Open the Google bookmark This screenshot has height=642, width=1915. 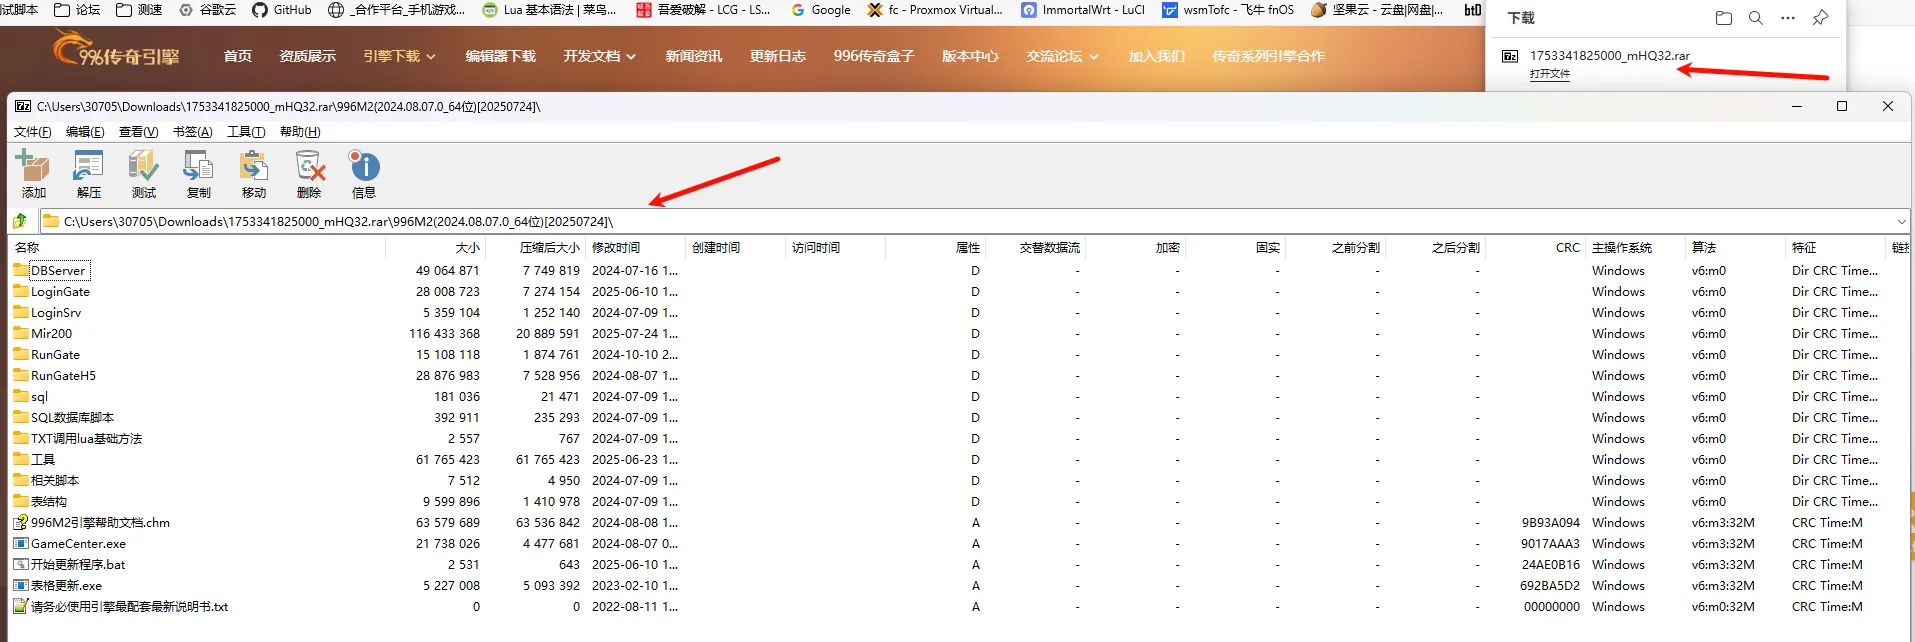click(820, 10)
